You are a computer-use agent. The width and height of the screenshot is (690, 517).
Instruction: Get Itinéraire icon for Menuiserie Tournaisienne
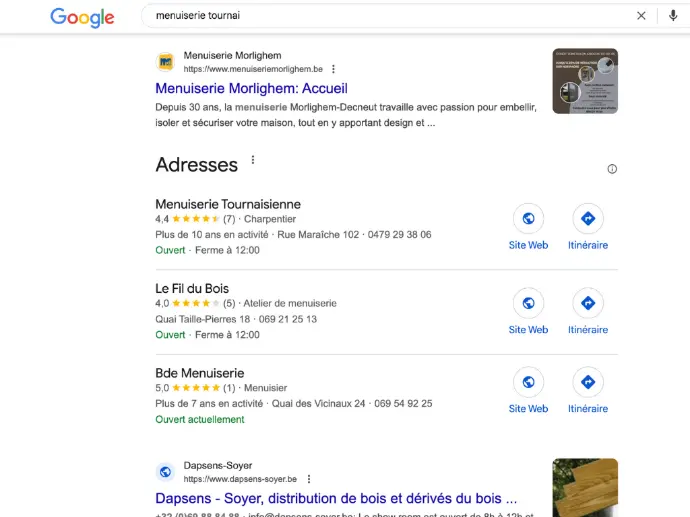pyautogui.click(x=588, y=218)
